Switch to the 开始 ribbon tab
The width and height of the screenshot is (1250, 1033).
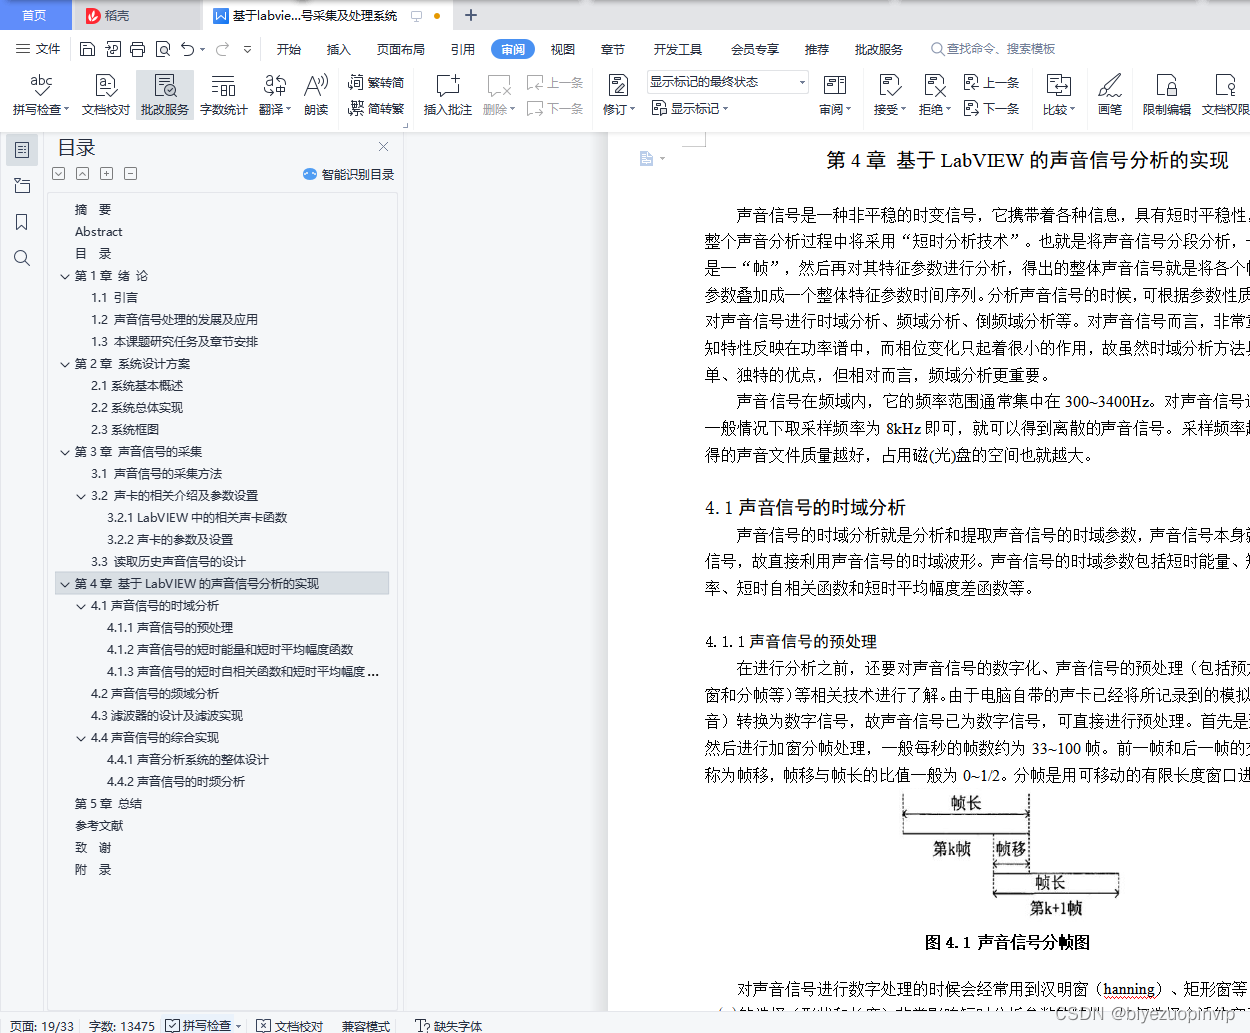click(289, 49)
